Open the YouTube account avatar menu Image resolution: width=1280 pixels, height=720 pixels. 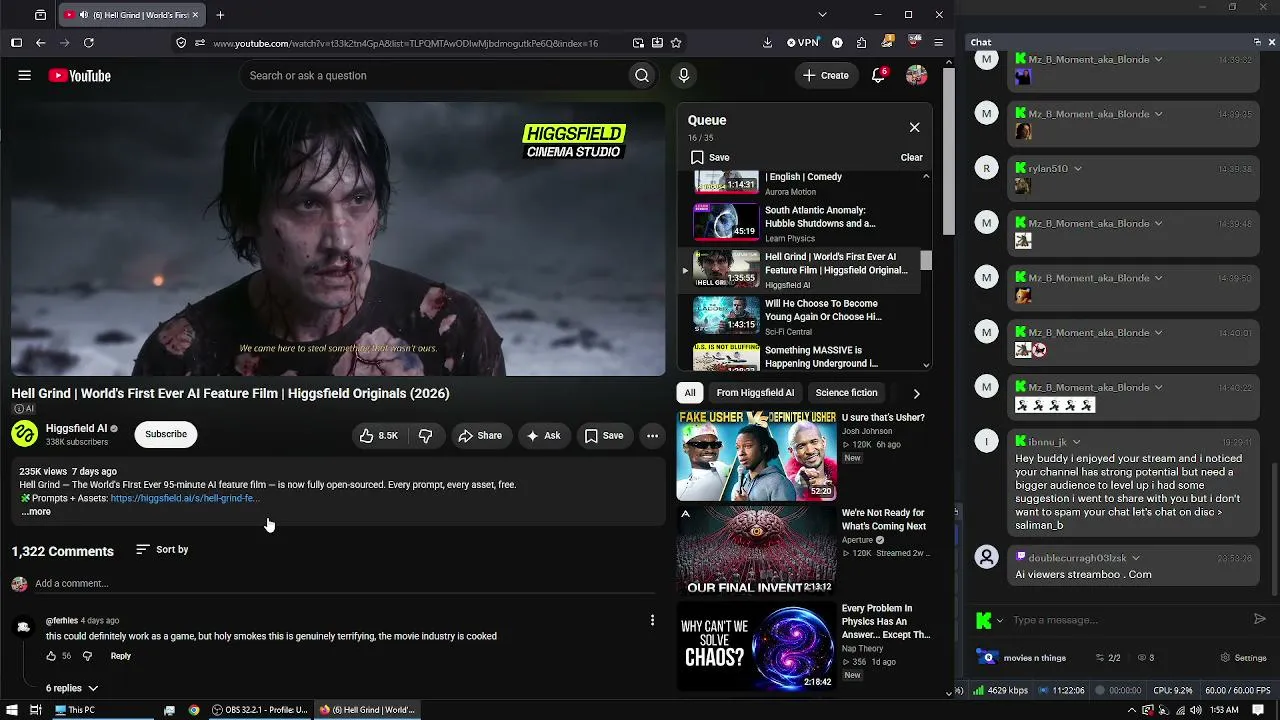[x=916, y=75]
